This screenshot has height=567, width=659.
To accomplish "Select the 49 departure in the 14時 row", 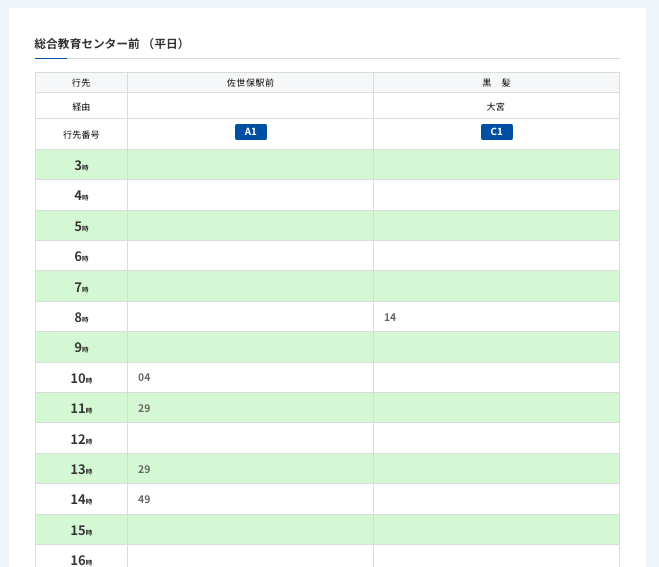I will click(x=144, y=500).
